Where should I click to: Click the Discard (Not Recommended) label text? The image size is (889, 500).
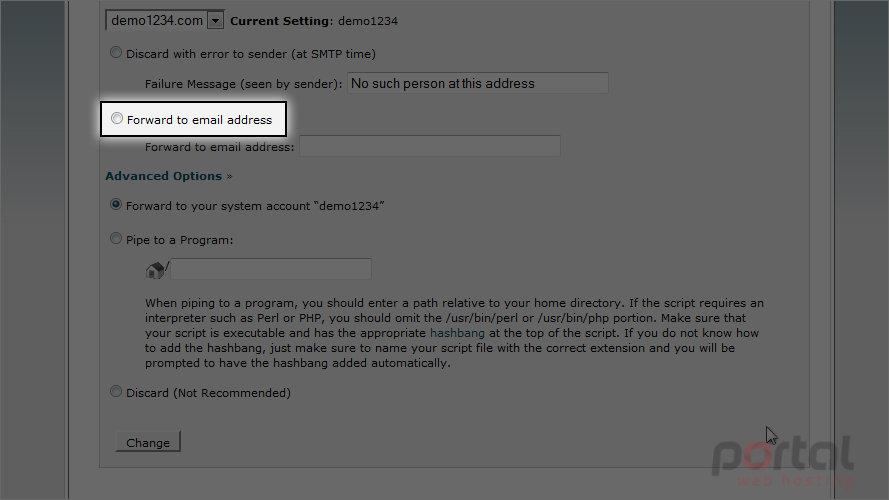(208, 393)
